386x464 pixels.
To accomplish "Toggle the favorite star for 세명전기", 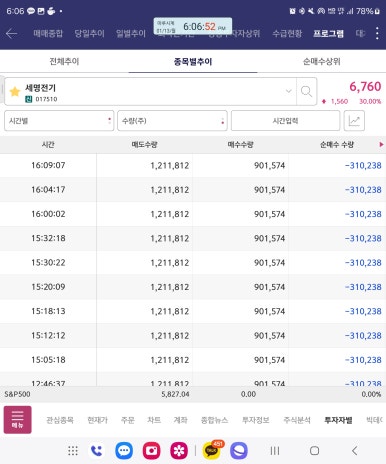I will 15,91.
